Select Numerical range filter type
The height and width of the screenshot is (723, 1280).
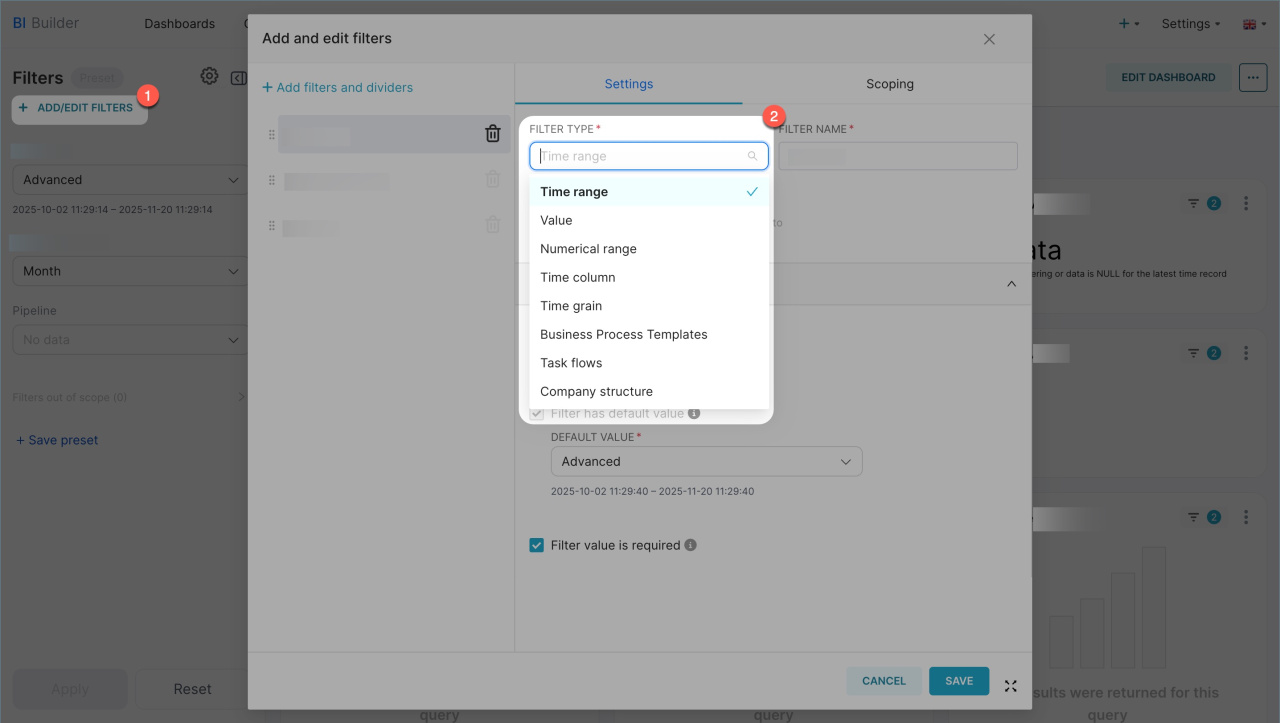588,249
